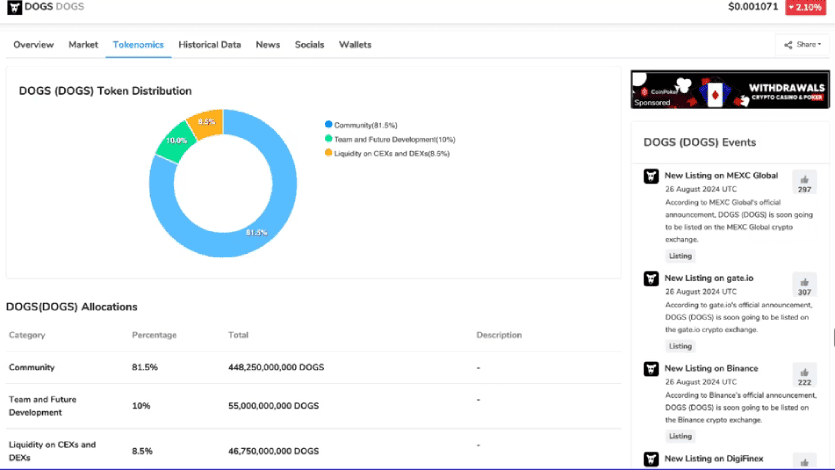Toggle the Team and Future Development legend entry
Image resolution: width=835 pixels, height=470 pixels.
[x=389, y=139]
